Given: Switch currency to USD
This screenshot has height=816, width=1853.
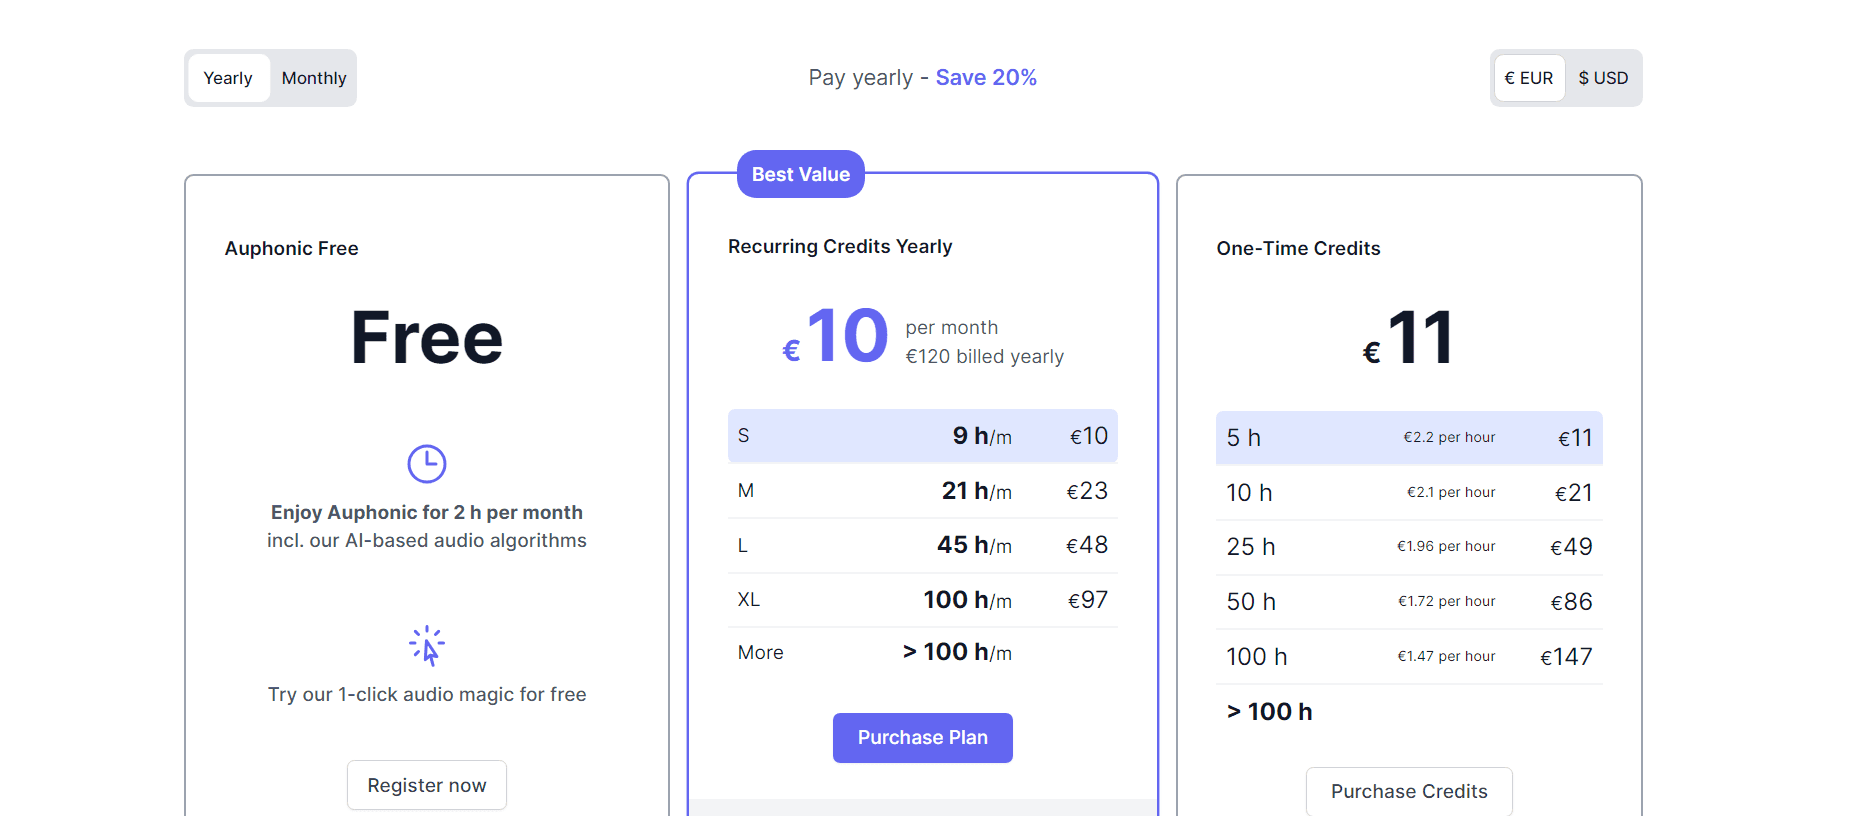Looking at the screenshot, I should (x=1602, y=78).
